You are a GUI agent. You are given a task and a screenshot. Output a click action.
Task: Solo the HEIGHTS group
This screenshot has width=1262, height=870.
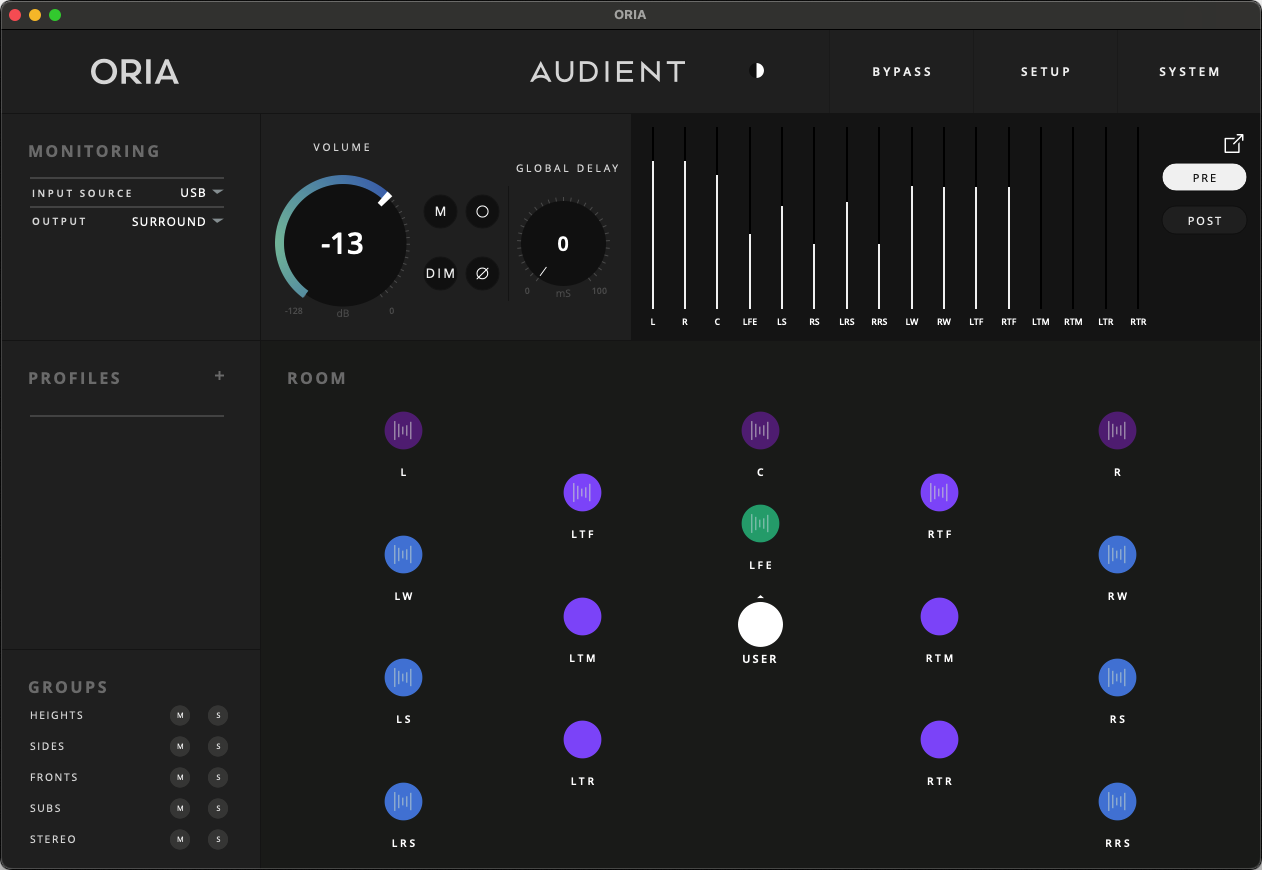click(218, 715)
